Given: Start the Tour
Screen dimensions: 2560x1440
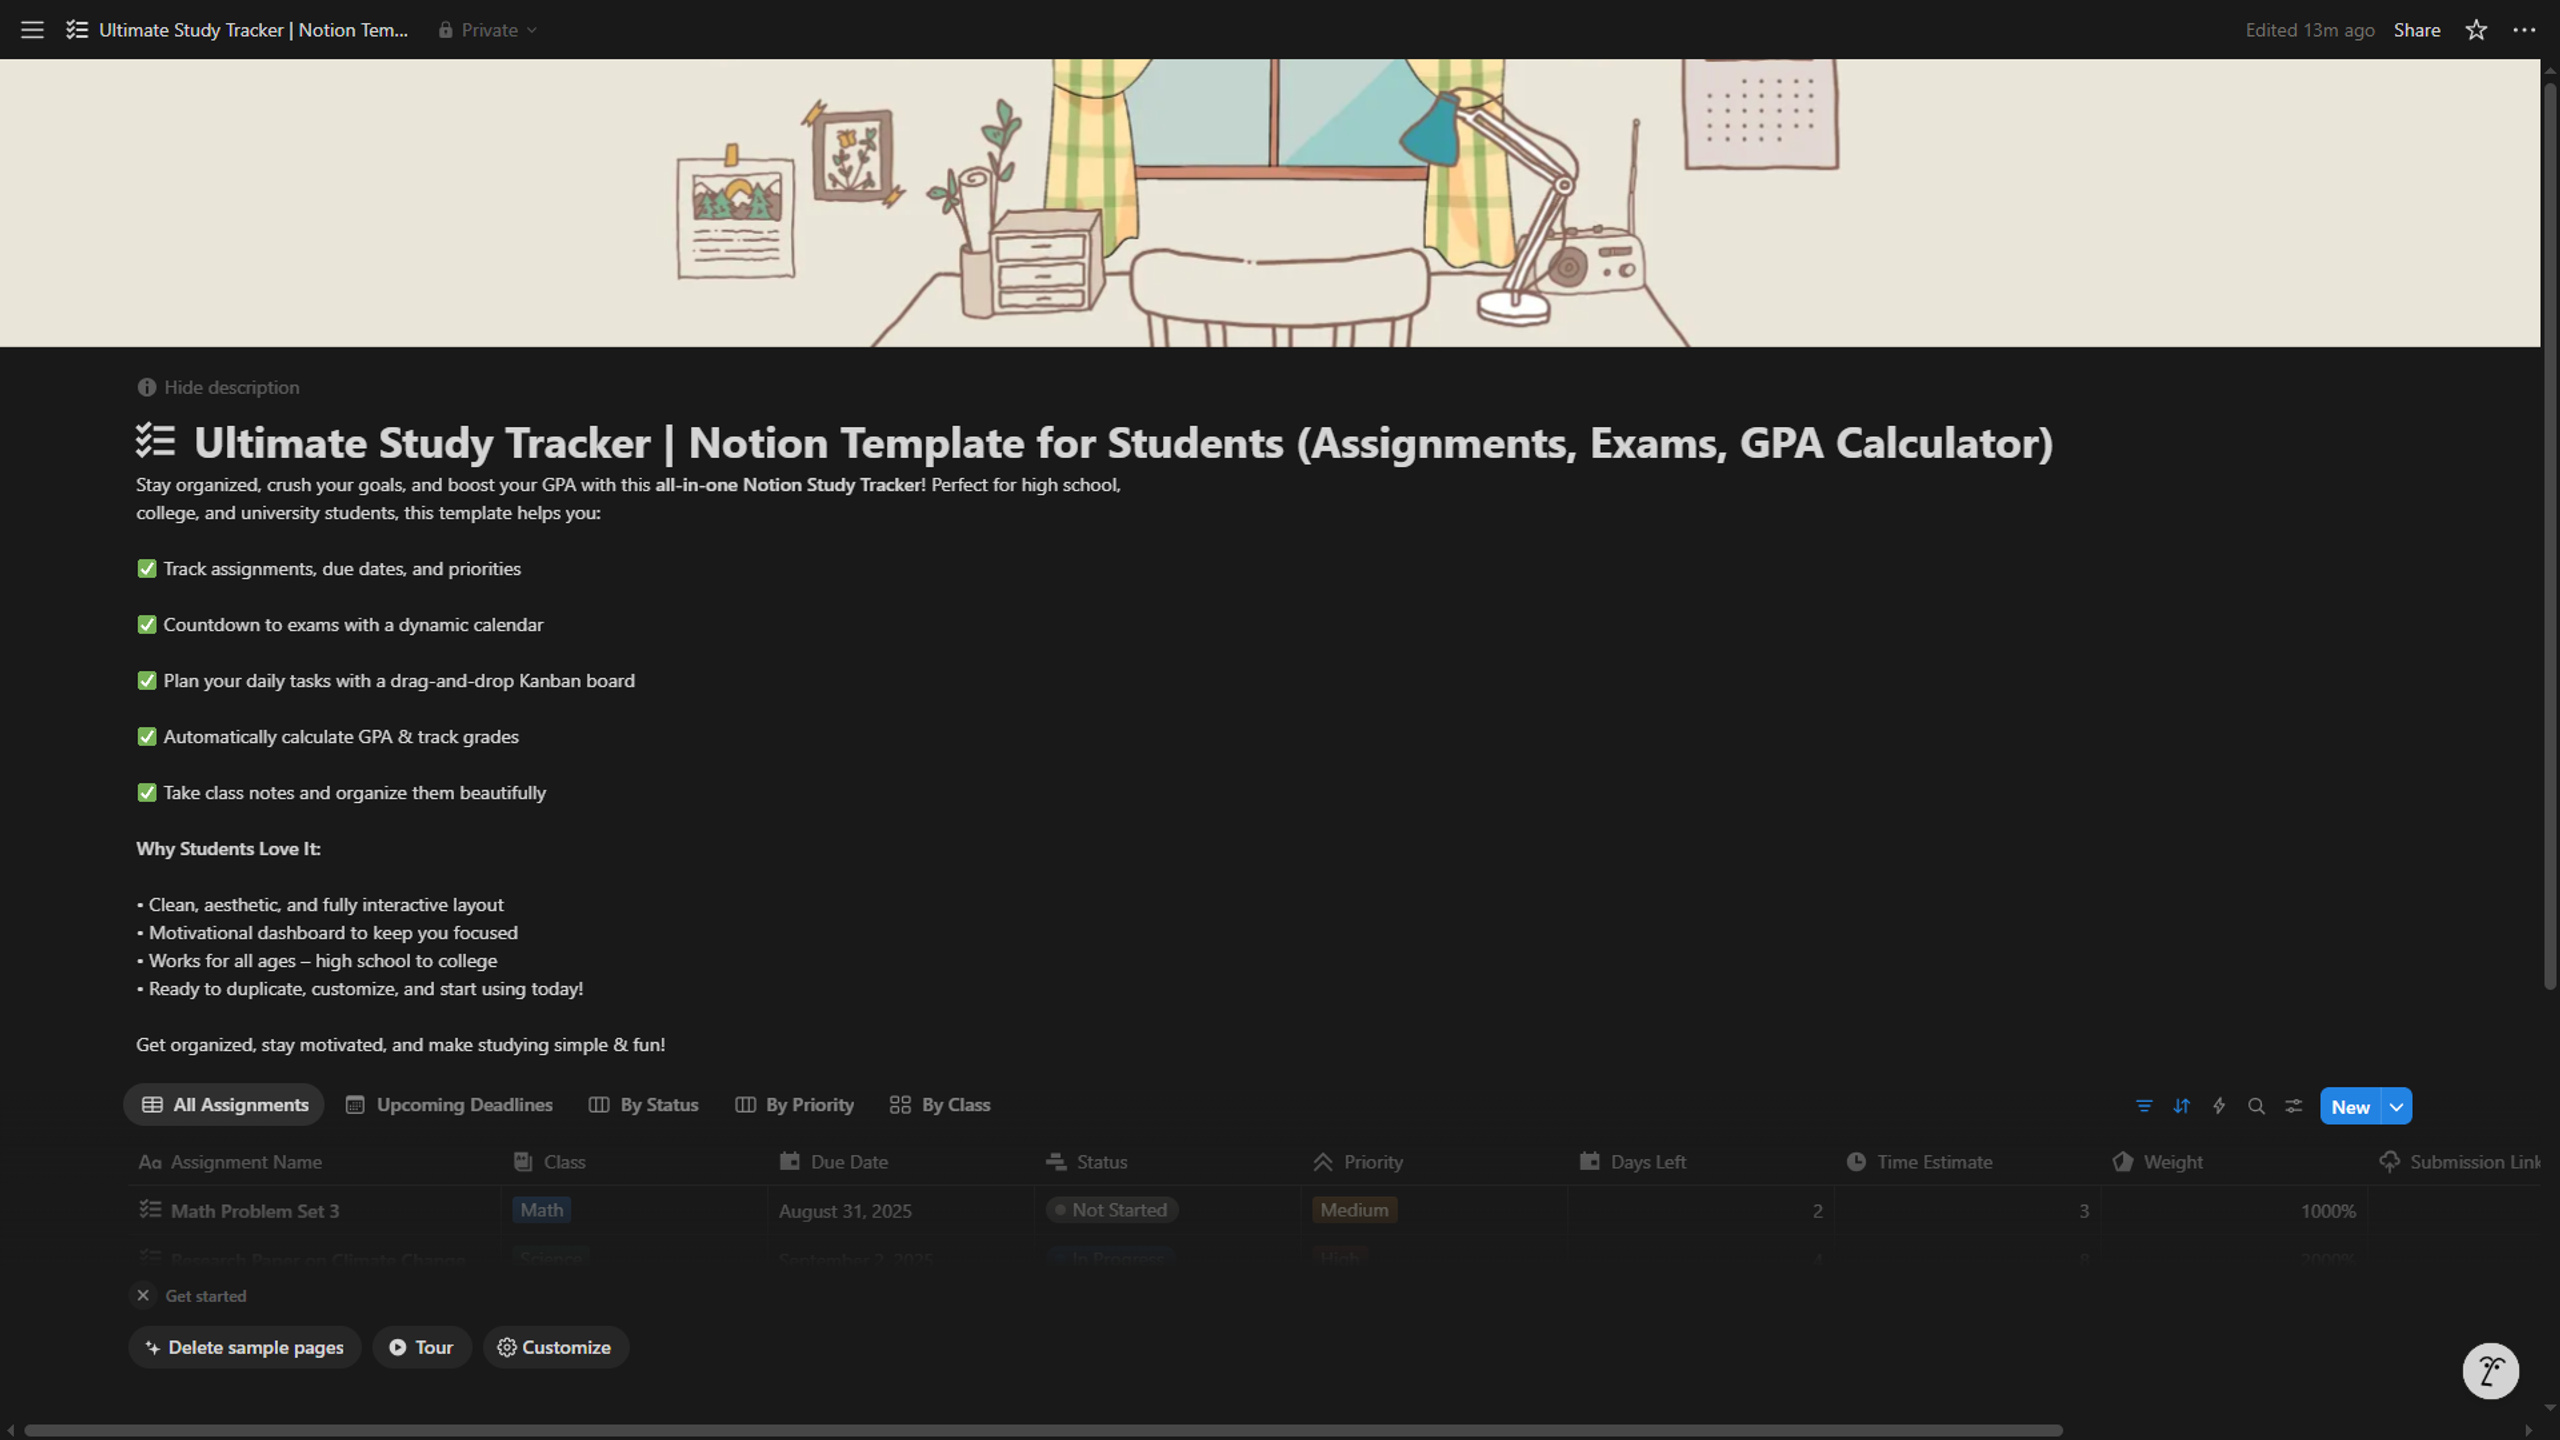Looking at the screenshot, I should [x=421, y=1347].
